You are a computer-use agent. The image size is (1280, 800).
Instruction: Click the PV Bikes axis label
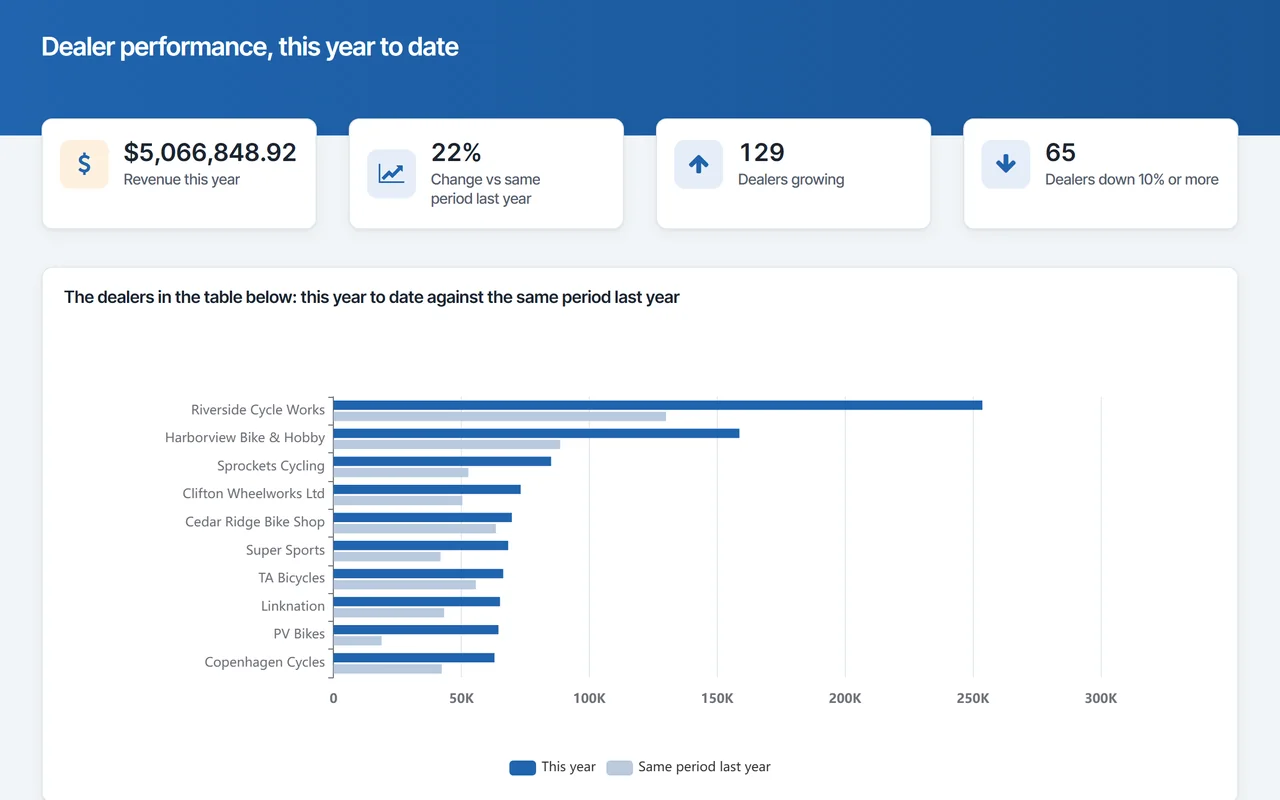[299, 634]
